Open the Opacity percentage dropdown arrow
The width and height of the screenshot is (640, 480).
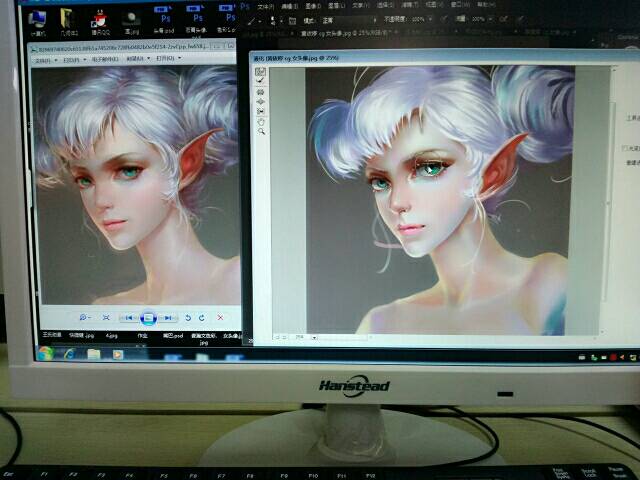click(x=430, y=19)
